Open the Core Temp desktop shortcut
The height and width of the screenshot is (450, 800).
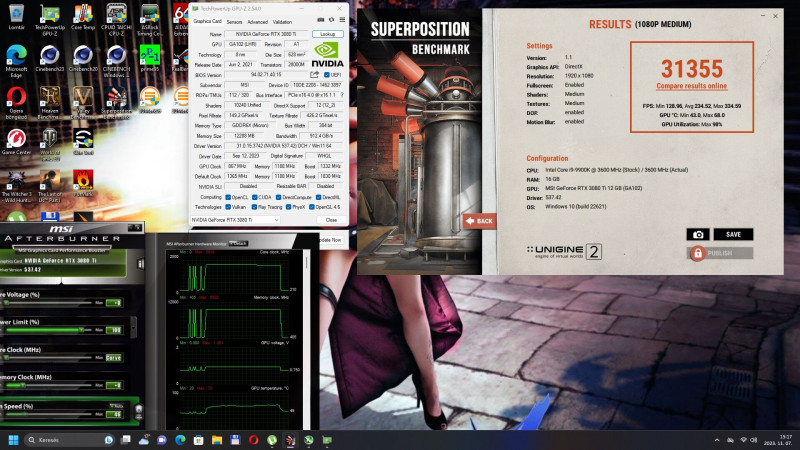(83, 16)
